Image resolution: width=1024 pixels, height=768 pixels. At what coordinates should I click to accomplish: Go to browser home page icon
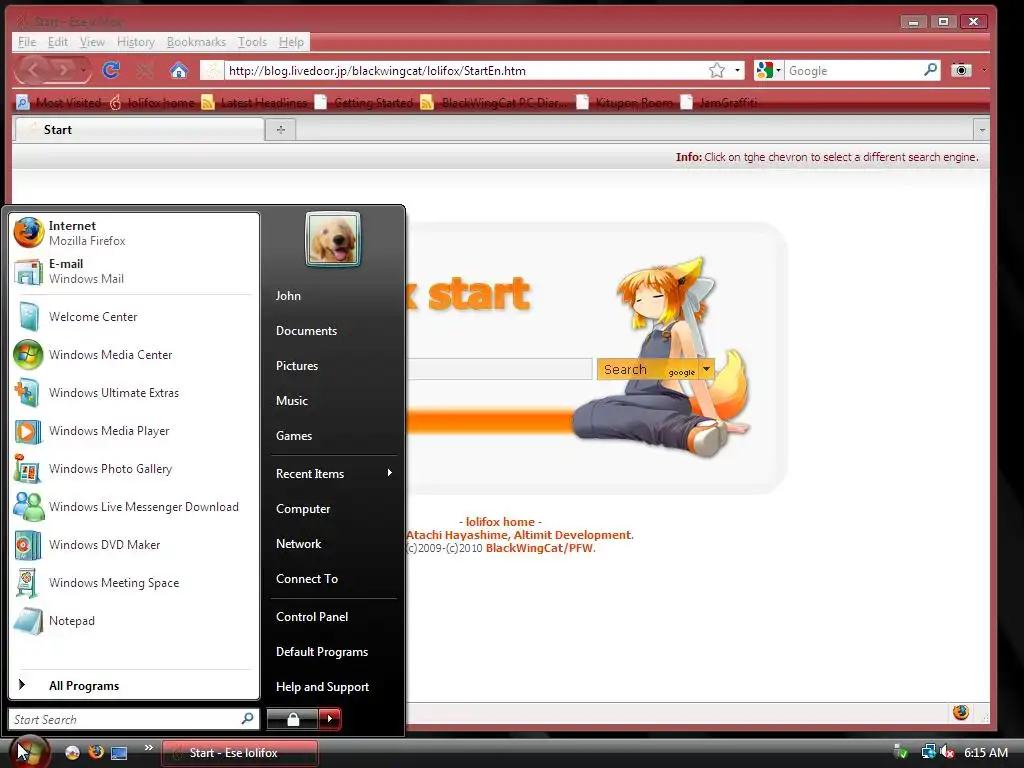coord(178,70)
